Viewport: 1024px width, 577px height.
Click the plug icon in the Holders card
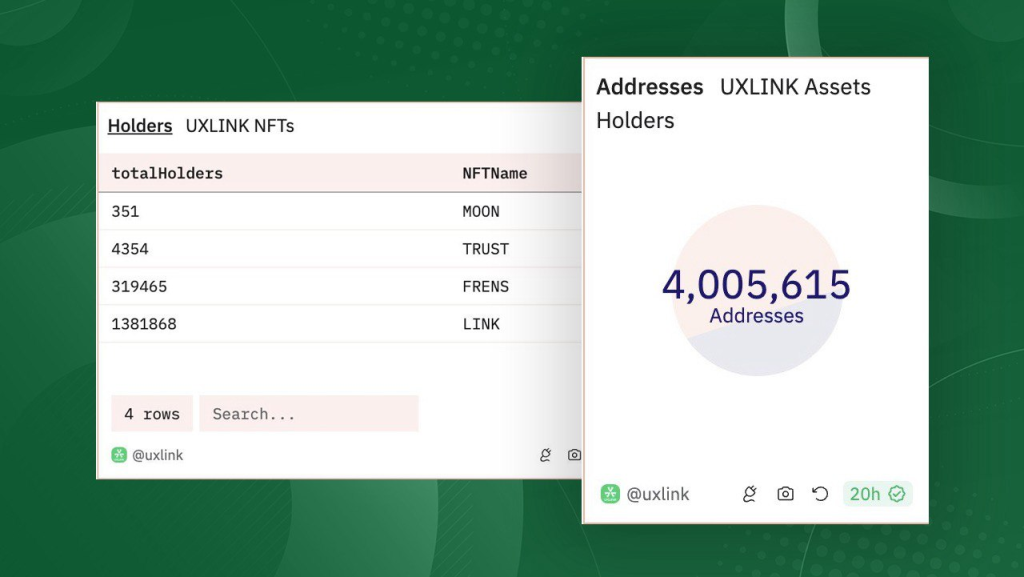pos(545,455)
